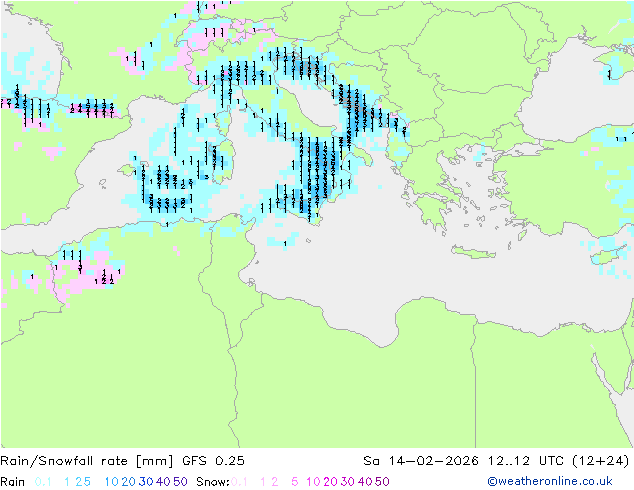
Task: Click the snow legend value 20
Action: click(330, 482)
